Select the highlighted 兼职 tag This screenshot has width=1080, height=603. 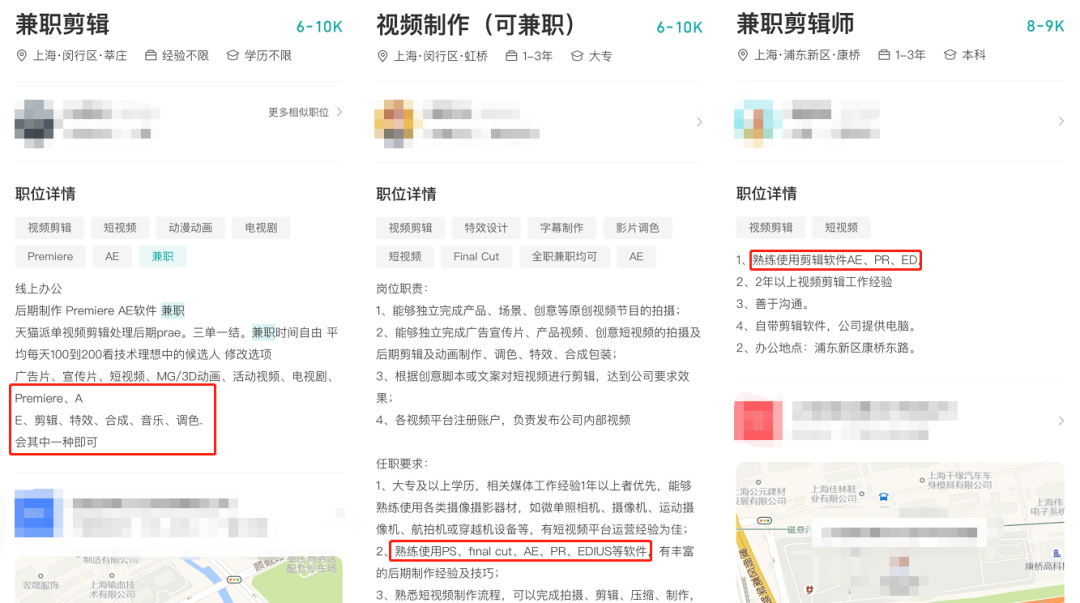point(163,256)
